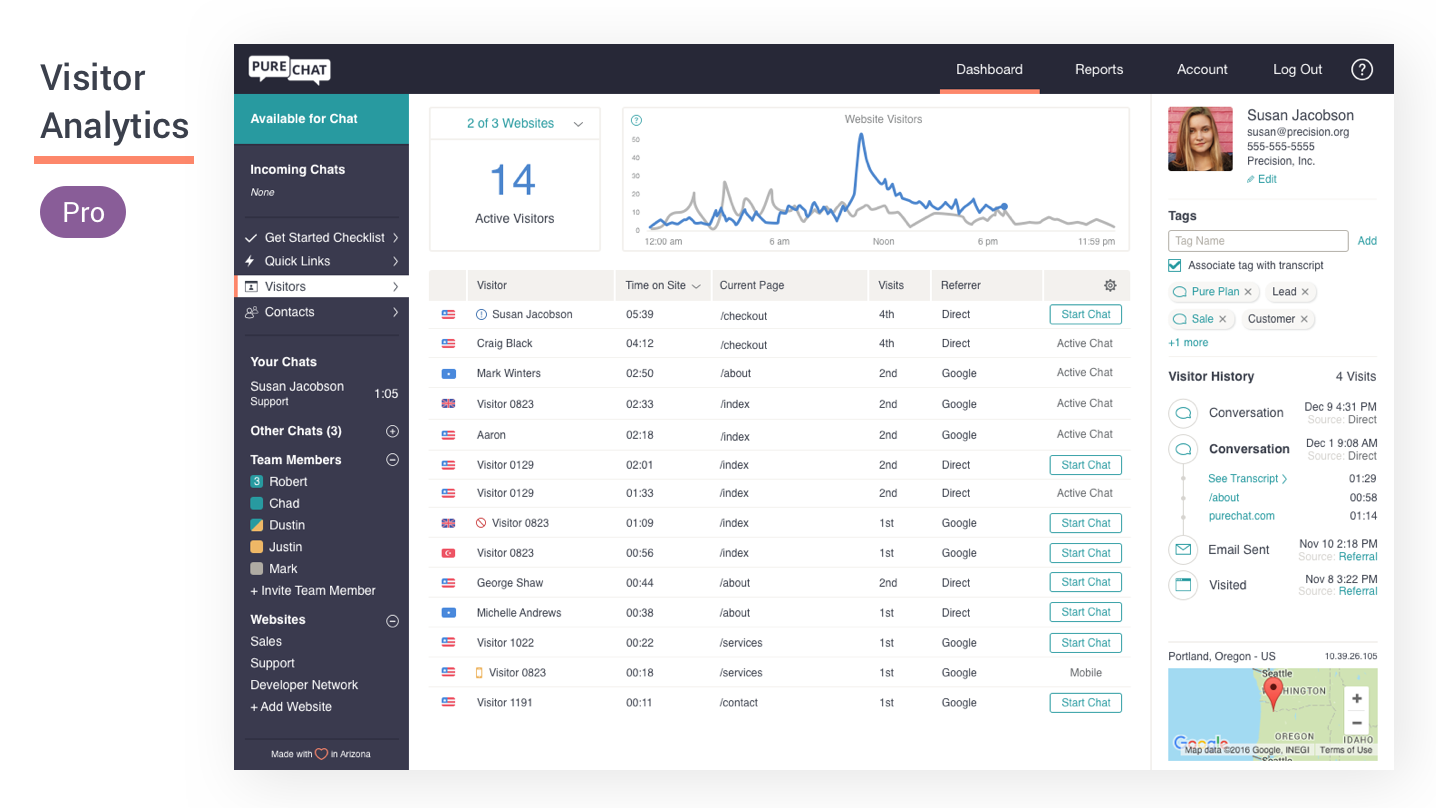Open the Account menu
The height and width of the screenshot is (808, 1436).
coord(1201,69)
